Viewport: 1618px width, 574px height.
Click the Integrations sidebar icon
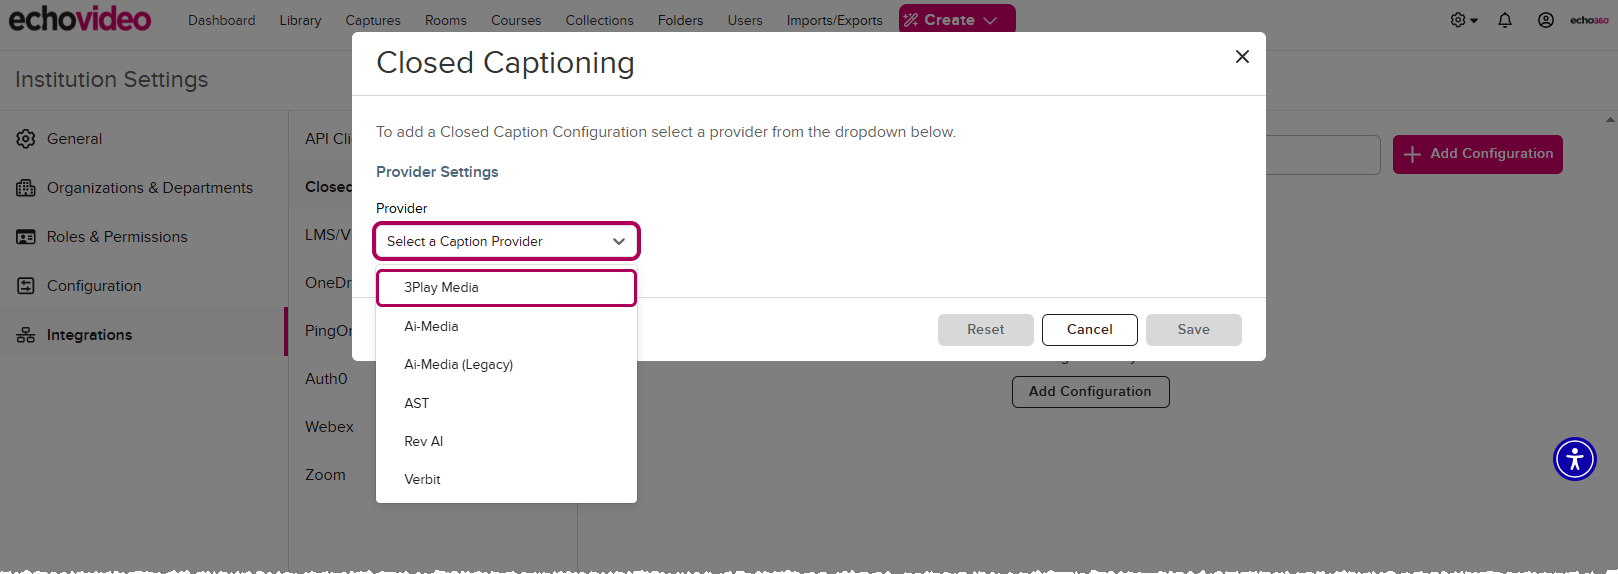[26, 335]
